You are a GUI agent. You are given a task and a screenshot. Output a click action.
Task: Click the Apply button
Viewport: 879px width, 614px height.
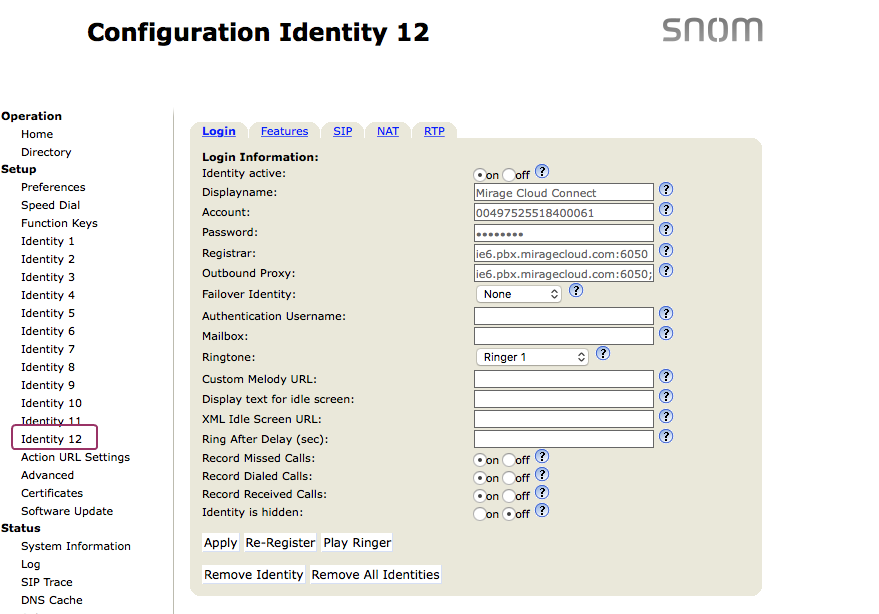[220, 543]
